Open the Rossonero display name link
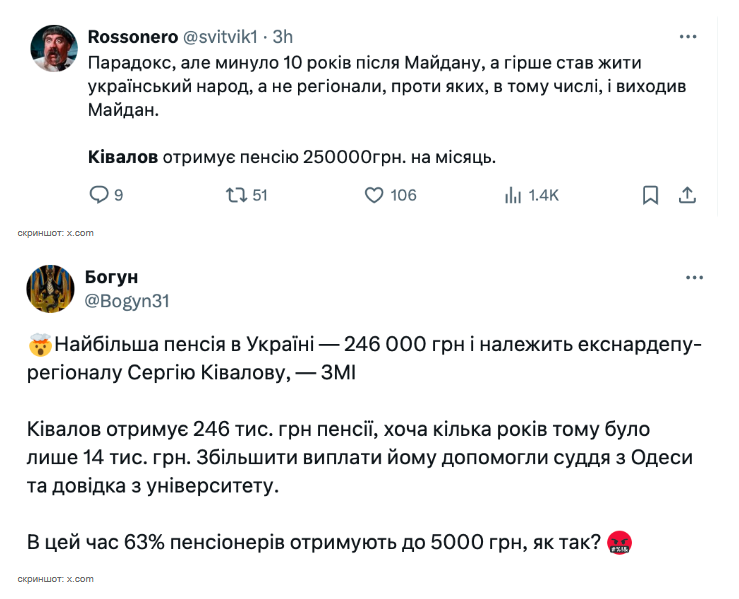The image size is (739, 599). click(x=131, y=37)
